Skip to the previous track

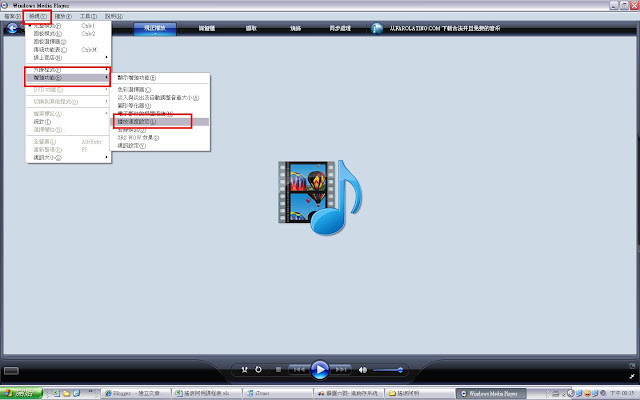pyautogui.click(x=299, y=370)
